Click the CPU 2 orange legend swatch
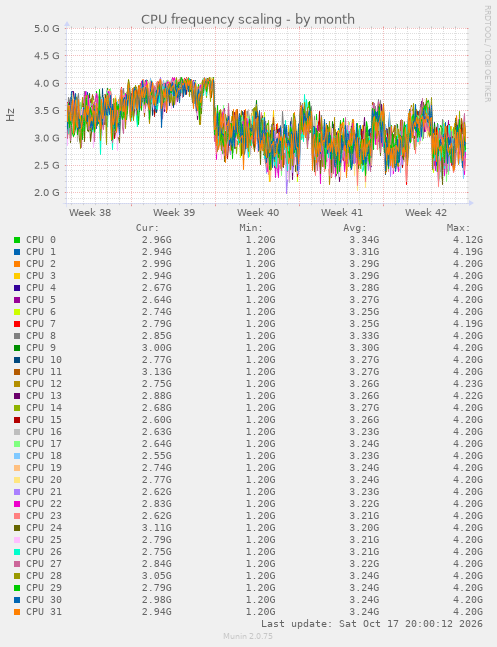The height and width of the screenshot is (647, 497). pyautogui.click(x=17, y=264)
